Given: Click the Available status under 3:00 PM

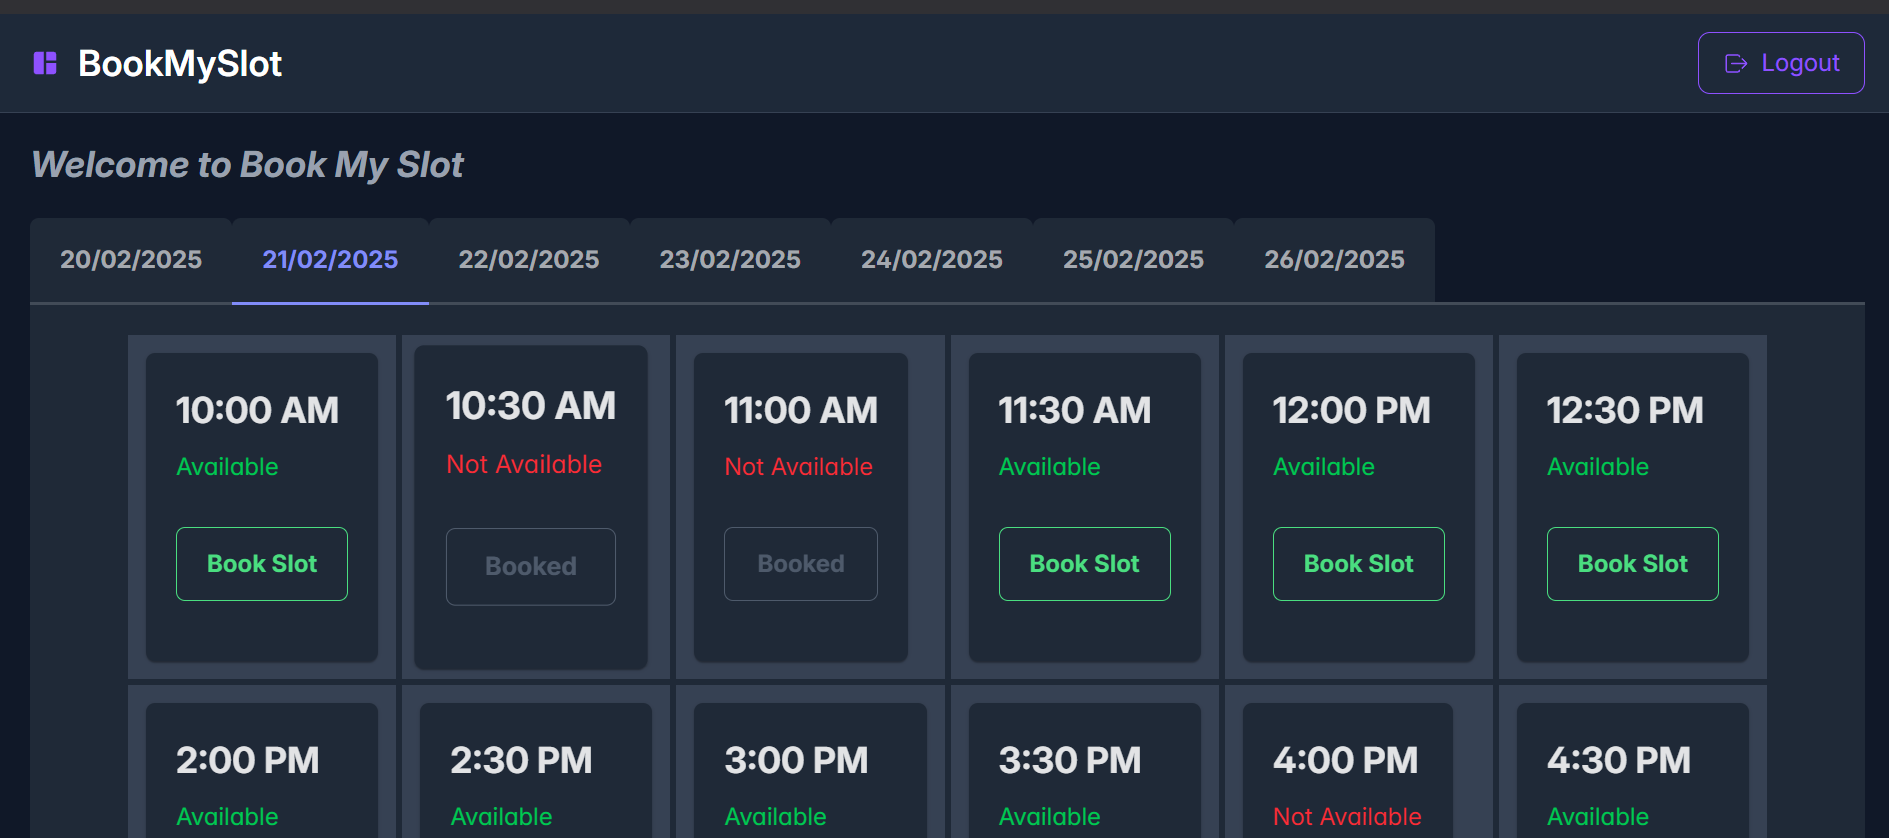Looking at the screenshot, I should pos(775,817).
